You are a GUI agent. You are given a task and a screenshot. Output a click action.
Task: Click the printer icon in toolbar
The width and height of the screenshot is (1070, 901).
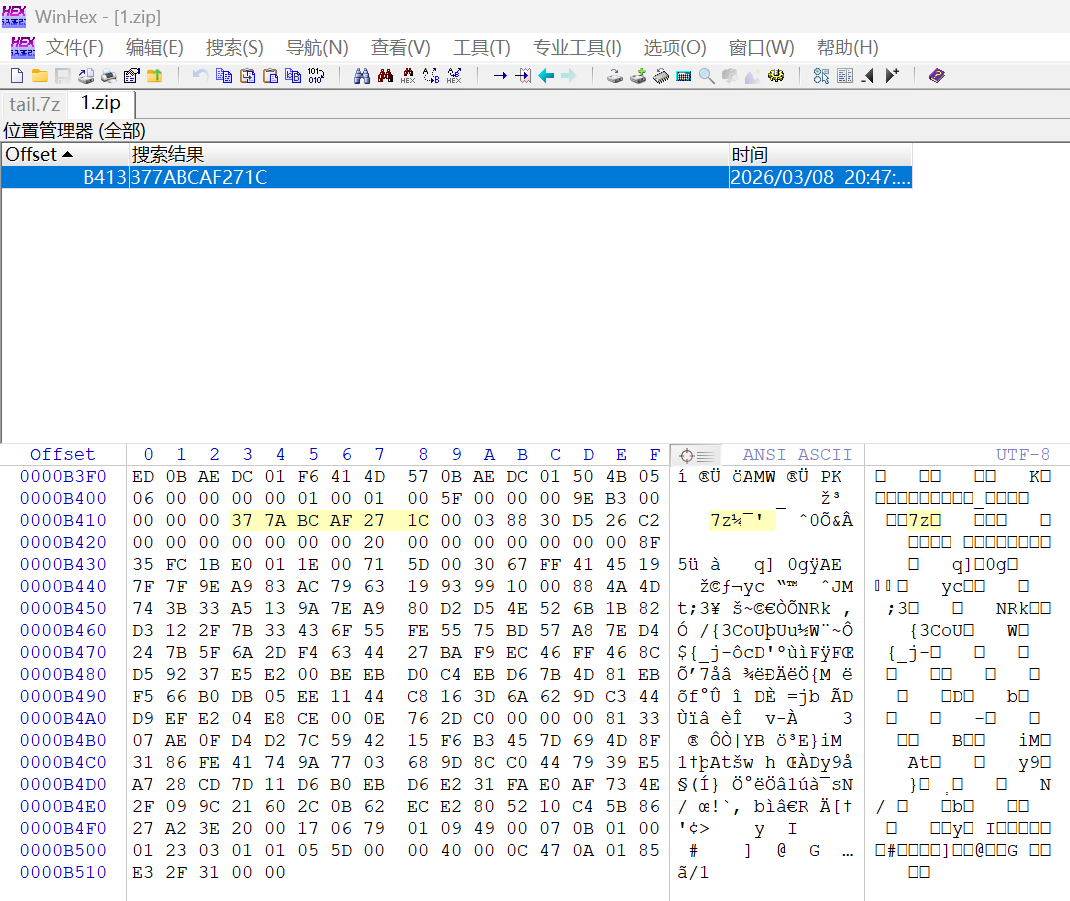pos(108,76)
